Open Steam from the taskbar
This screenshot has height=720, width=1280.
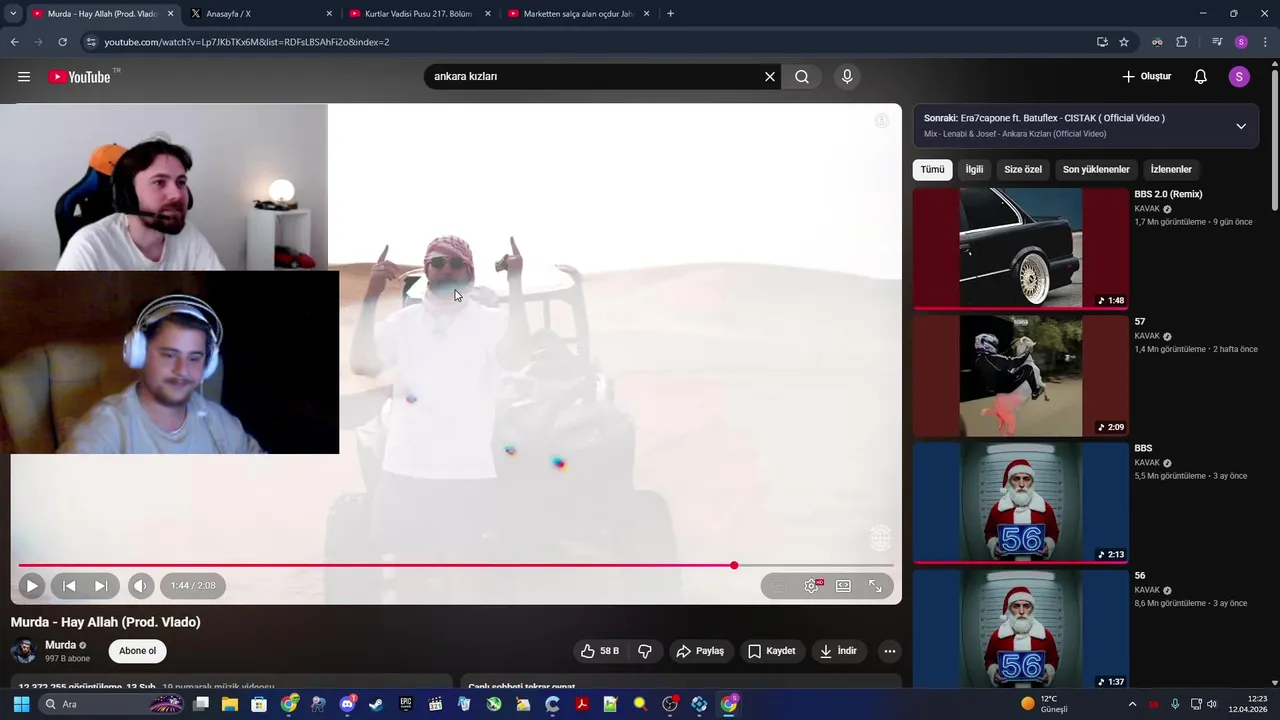pyautogui.click(x=376, y=704)
